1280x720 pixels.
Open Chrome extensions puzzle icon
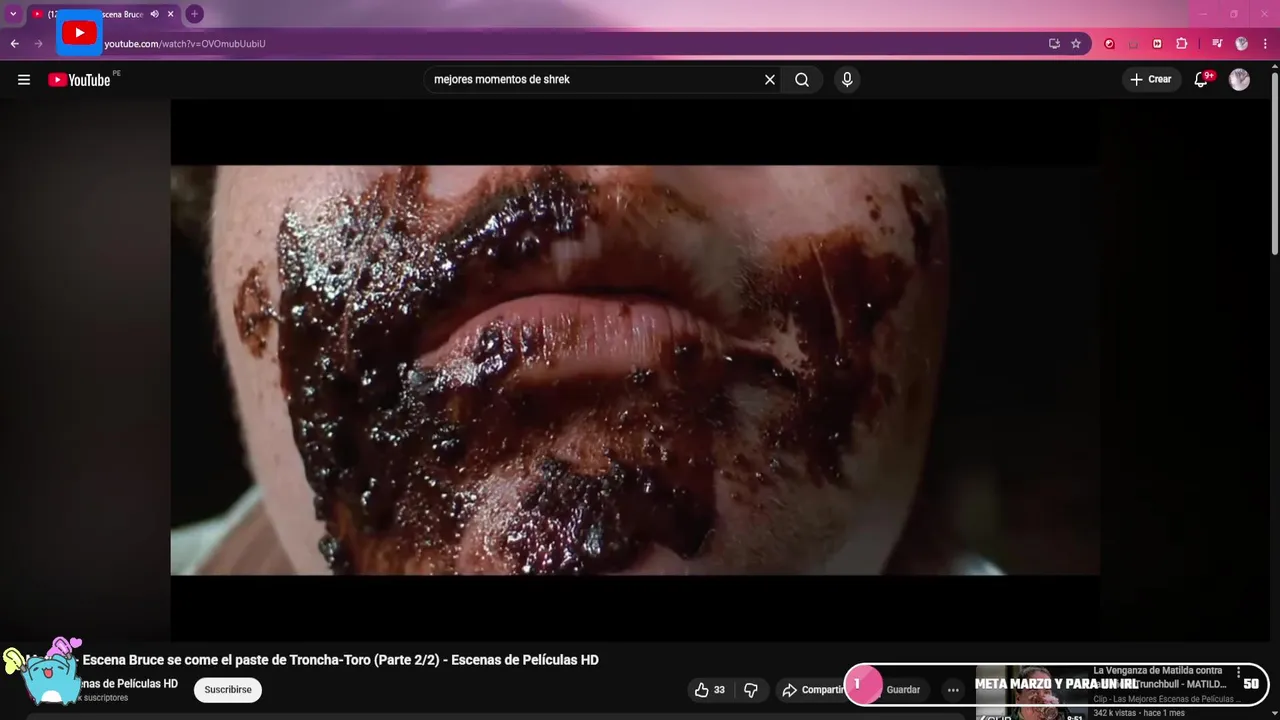pyautogui.click(x=1181, y=44)
